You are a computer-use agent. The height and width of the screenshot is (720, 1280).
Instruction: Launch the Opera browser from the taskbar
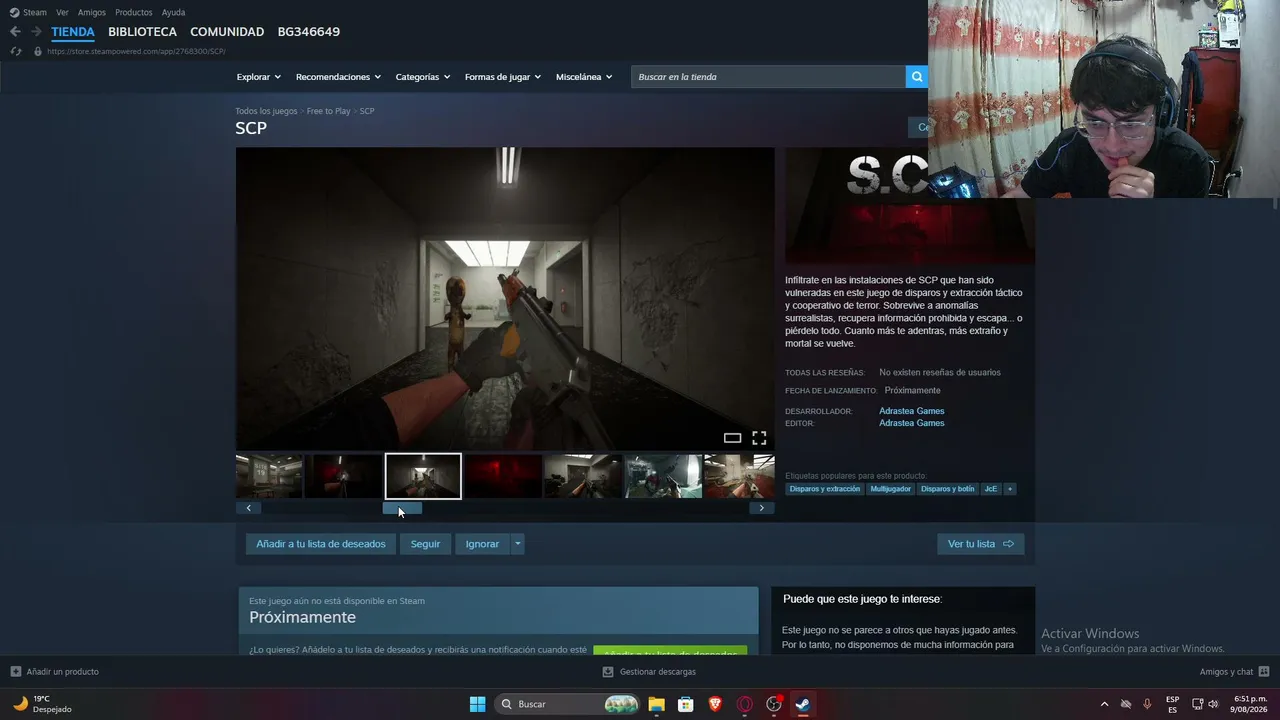[x=744, y=704]
